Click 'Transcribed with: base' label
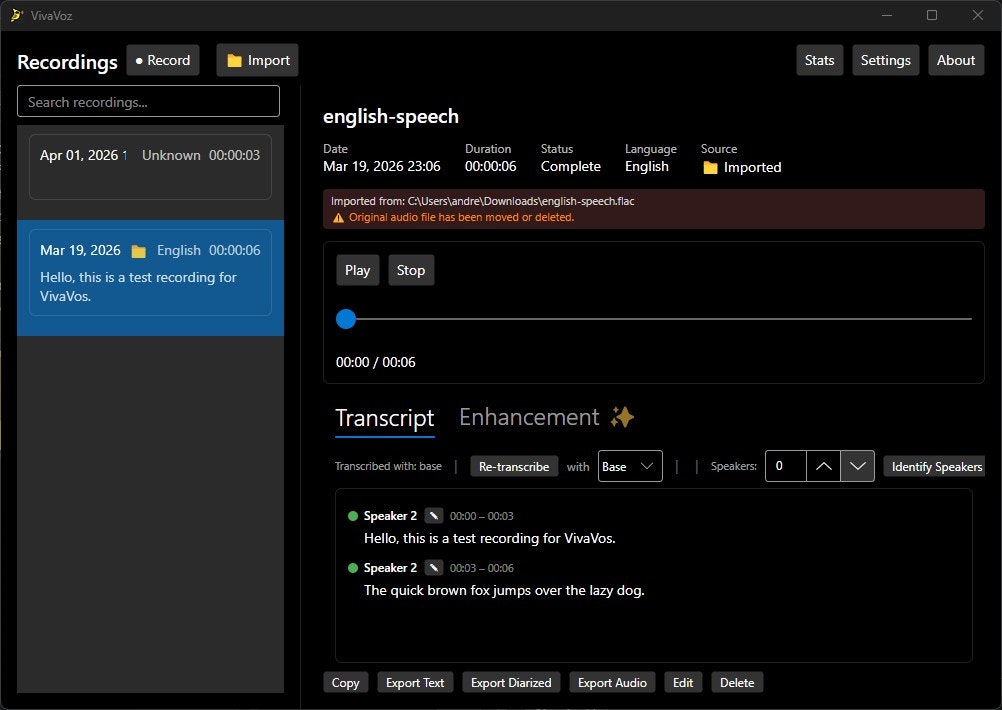Screen dimensions: 1002x710 388,466
